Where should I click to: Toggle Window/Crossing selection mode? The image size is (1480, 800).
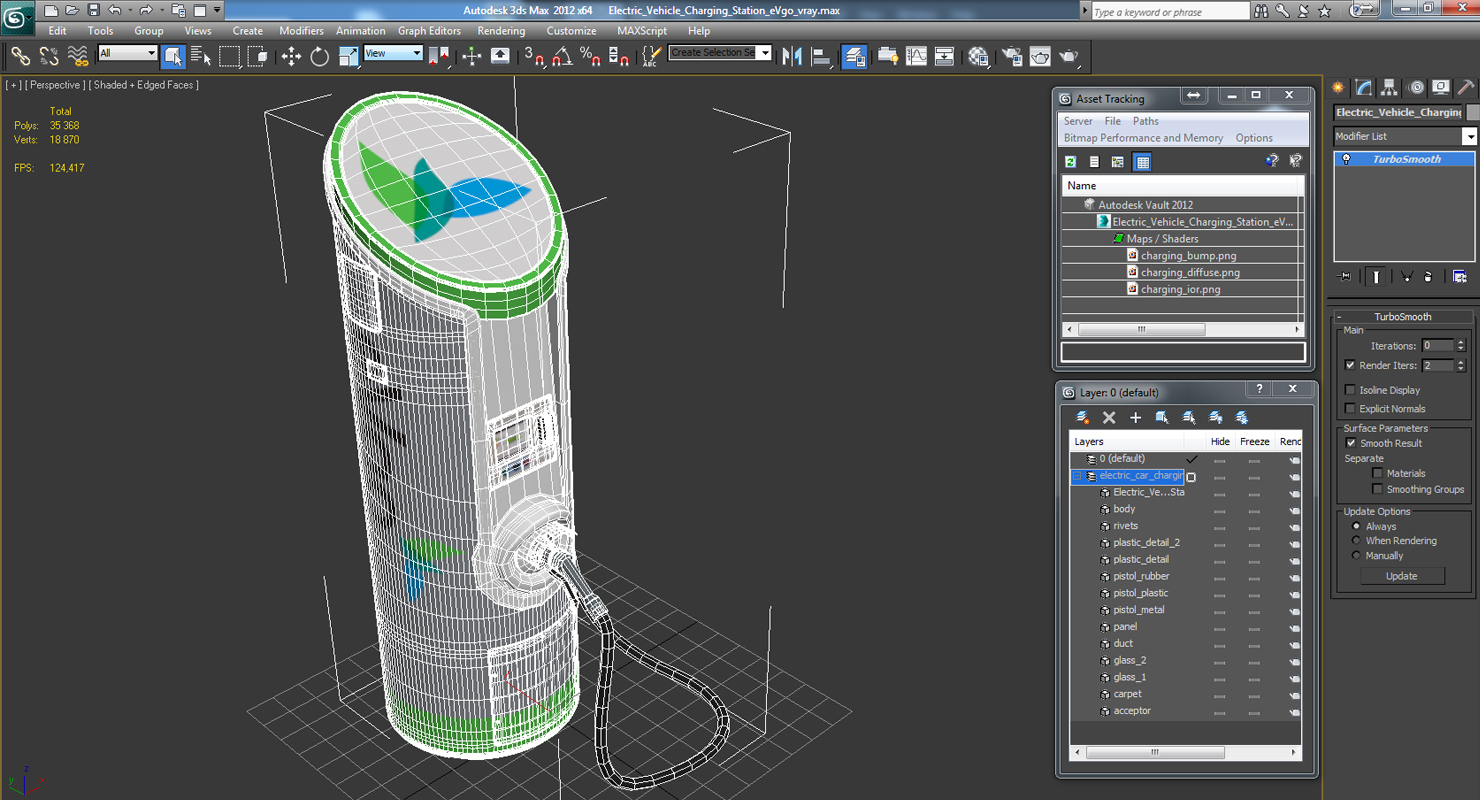coord(258,56)
